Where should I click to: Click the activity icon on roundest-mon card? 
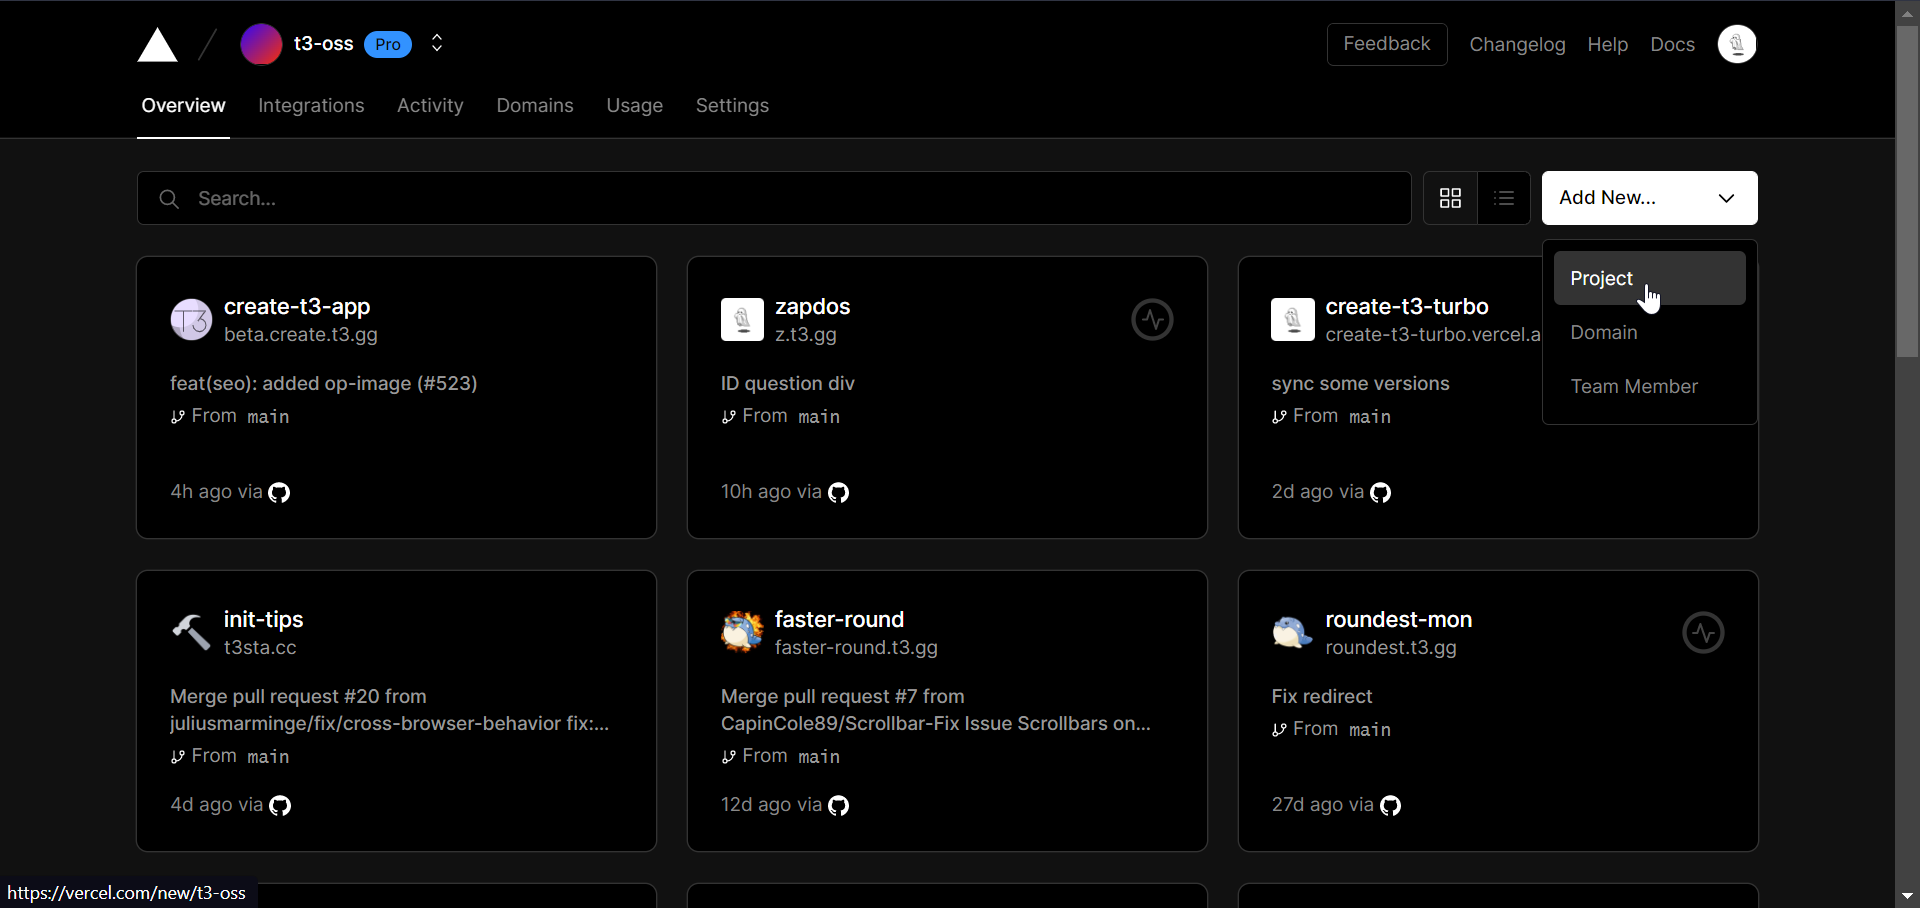[1703, 632]
